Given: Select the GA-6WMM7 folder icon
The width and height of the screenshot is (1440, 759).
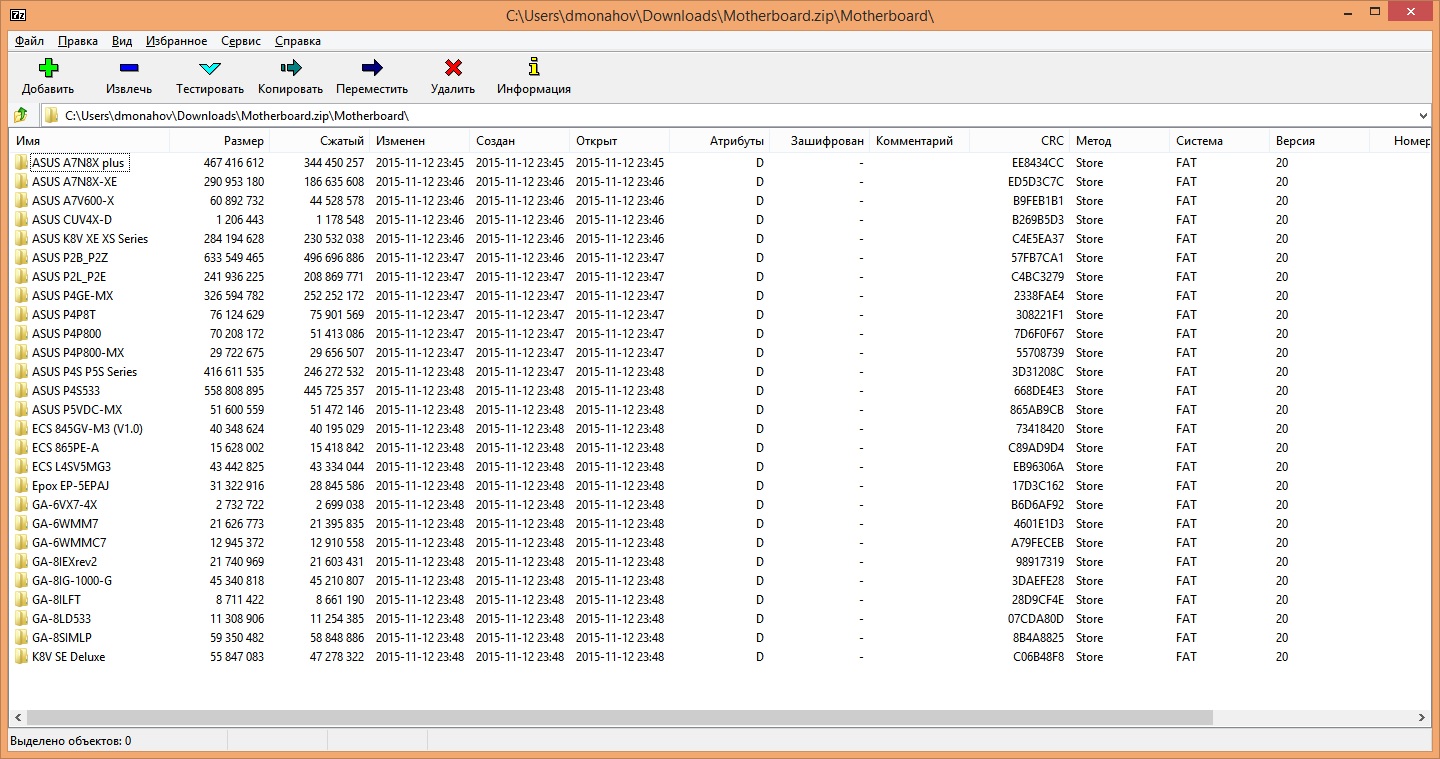Looking at the screenshot, I should coord(21,523).
